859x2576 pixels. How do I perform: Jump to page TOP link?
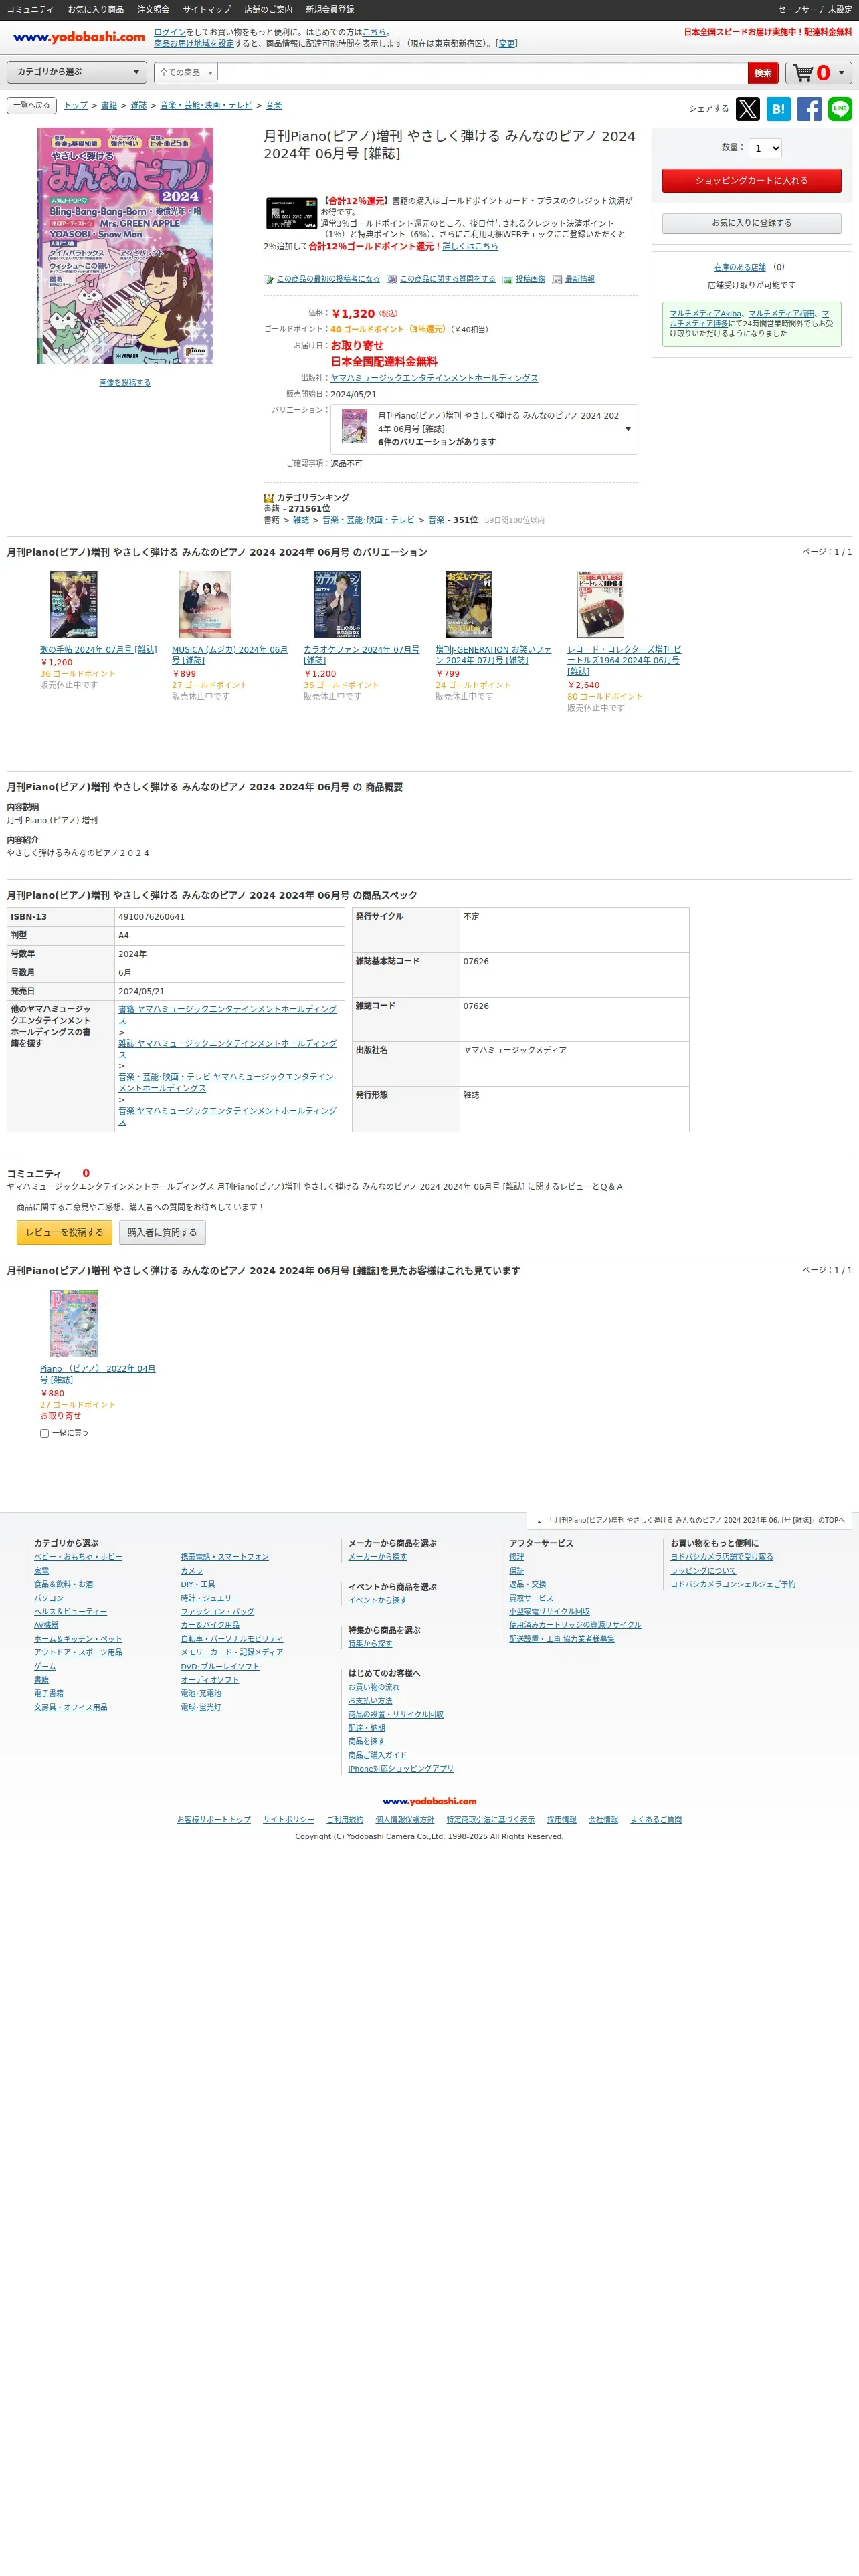[691, 1520]
